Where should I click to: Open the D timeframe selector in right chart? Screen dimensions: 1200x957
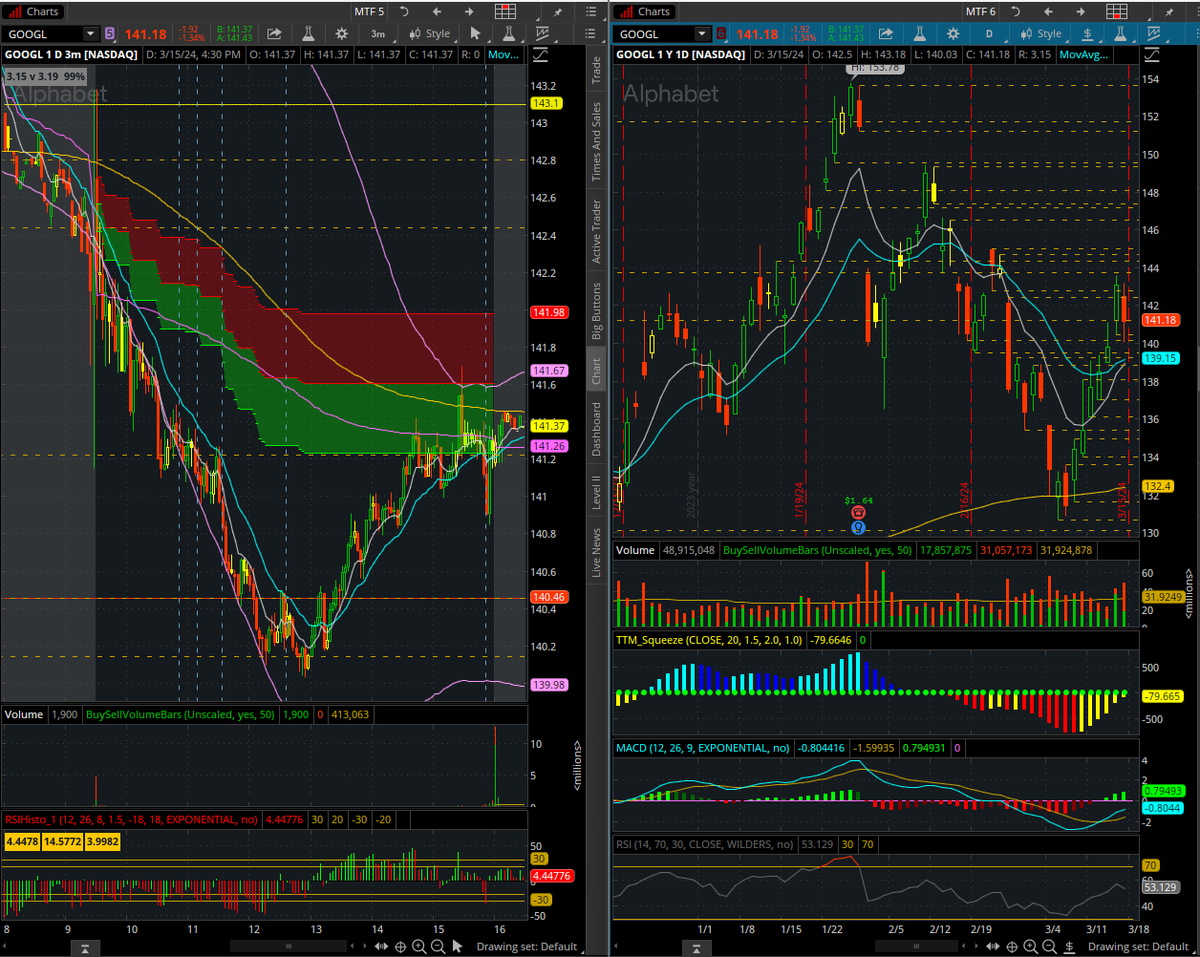990,34
